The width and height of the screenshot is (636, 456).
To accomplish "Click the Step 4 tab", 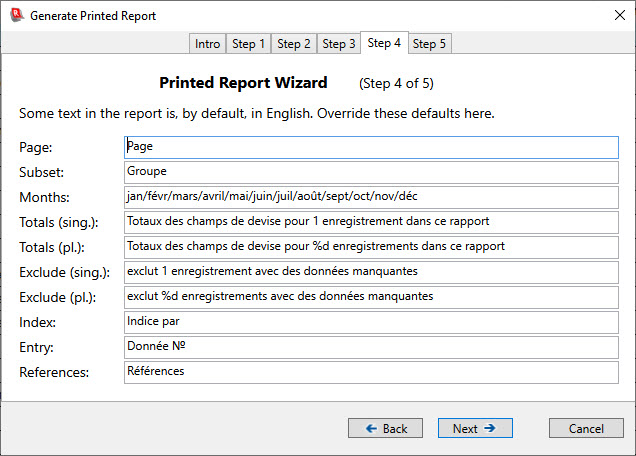I will [x=384, y=43].
